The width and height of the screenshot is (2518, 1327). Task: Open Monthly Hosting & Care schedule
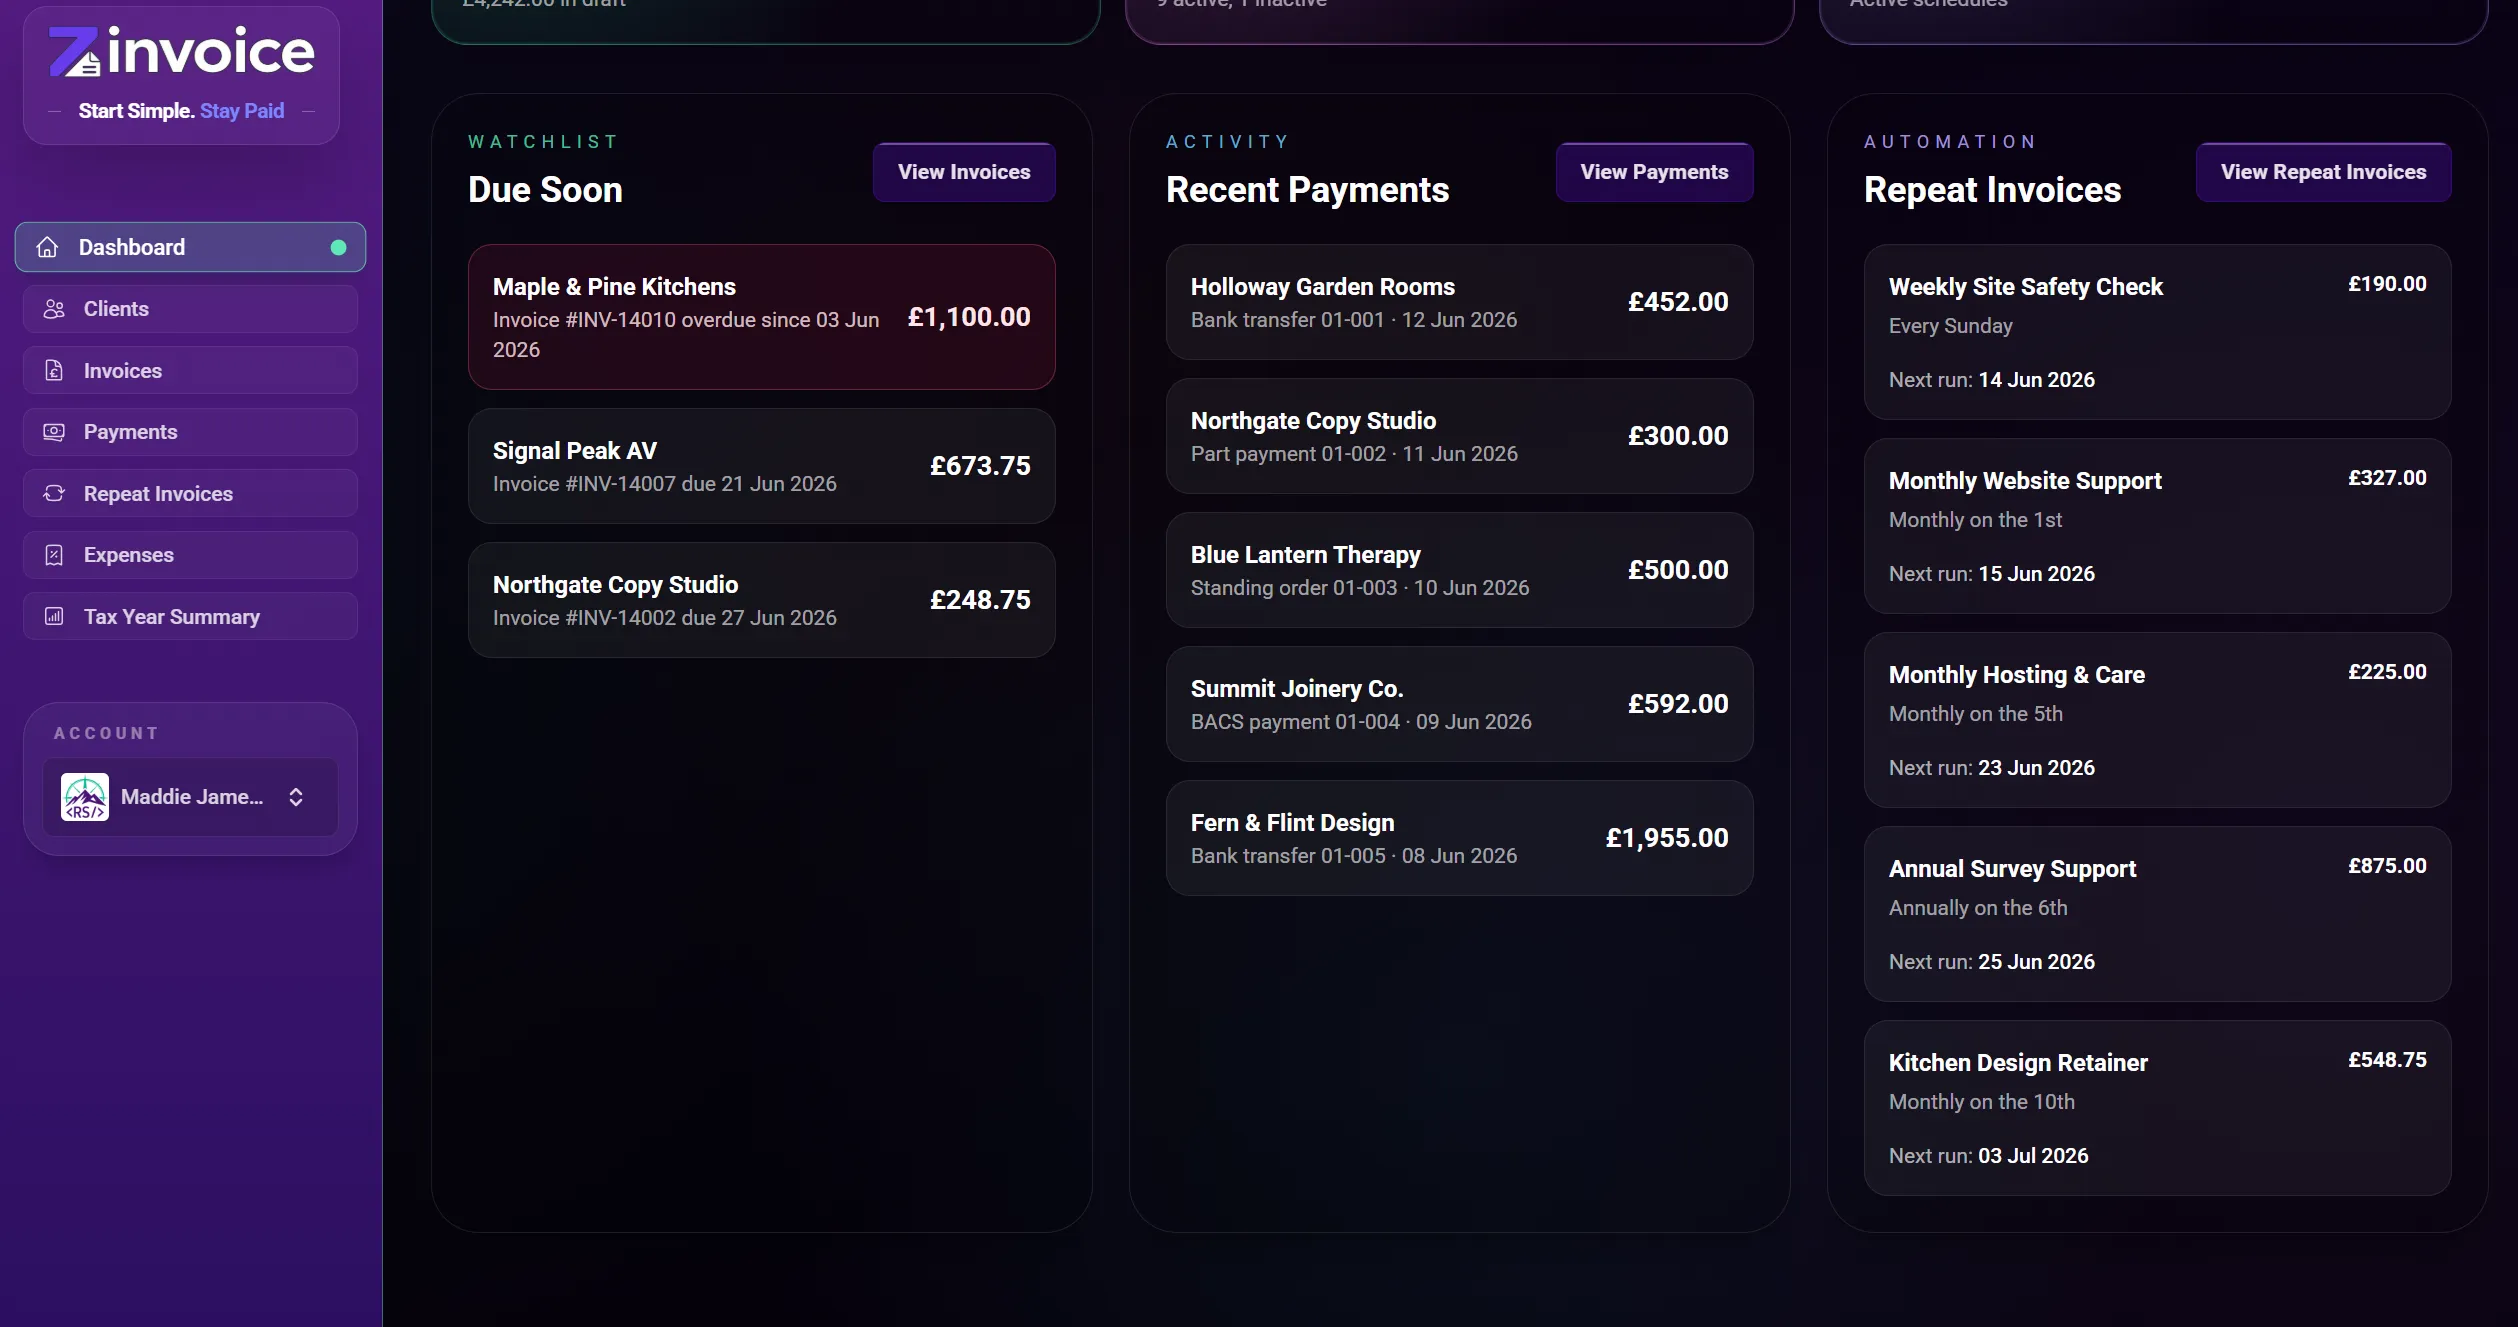(x=2157, y=720)
